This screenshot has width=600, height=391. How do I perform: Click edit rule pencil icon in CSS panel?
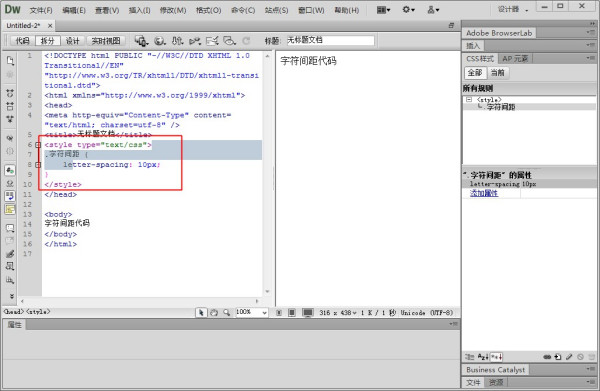click(x=569, y=357)
